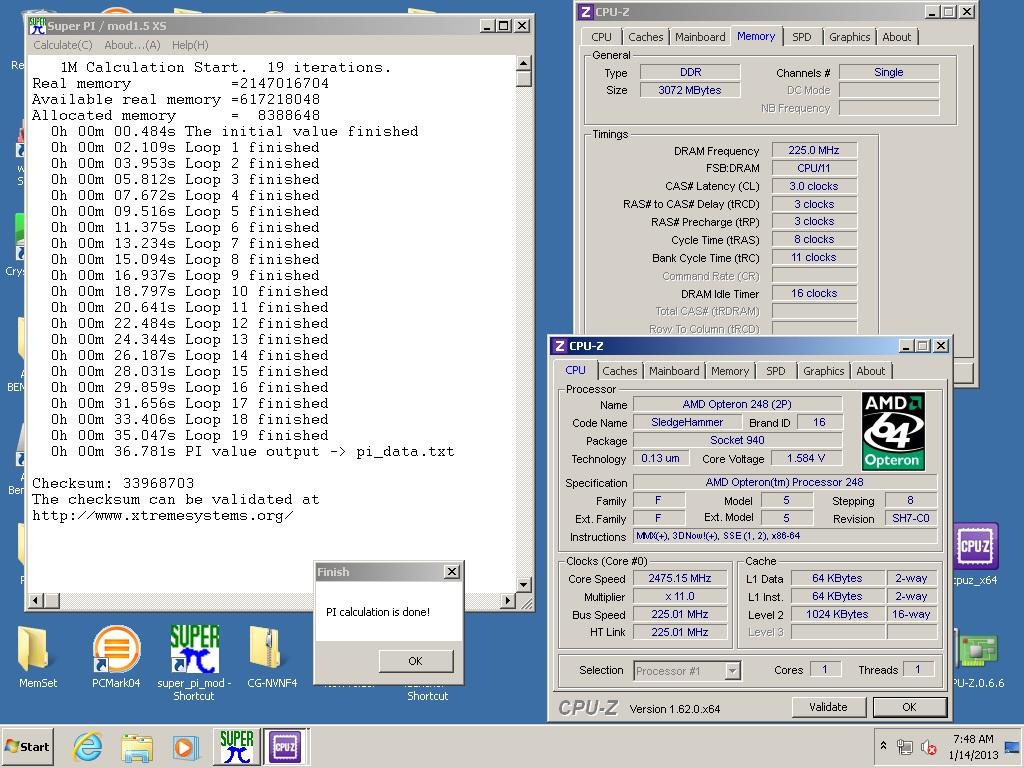The image size is (1024, 768).
Task: Click the Level 2 1024 KBytes value
Action: pyautogui.click(x=837, y=614)
